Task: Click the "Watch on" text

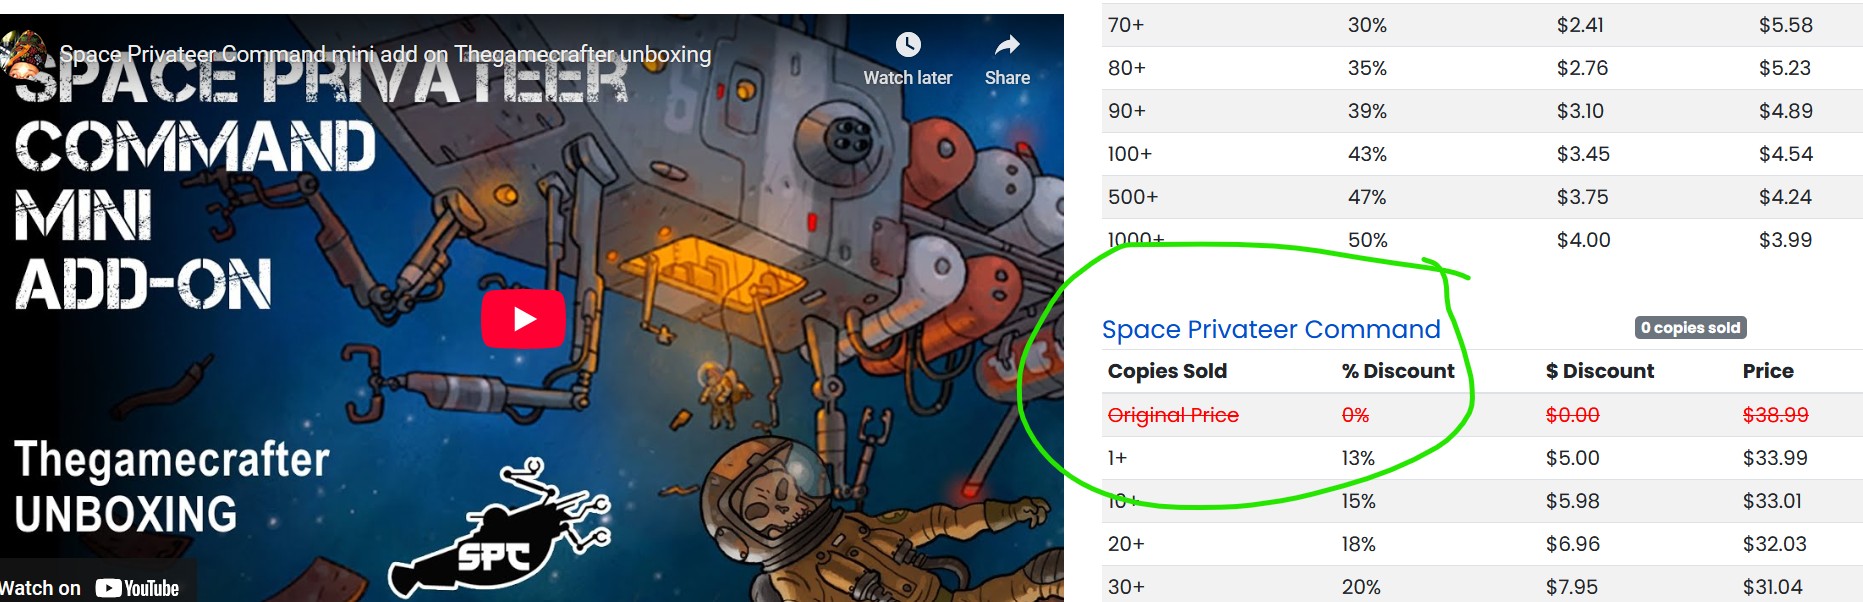Action: [x=40, y=588]
